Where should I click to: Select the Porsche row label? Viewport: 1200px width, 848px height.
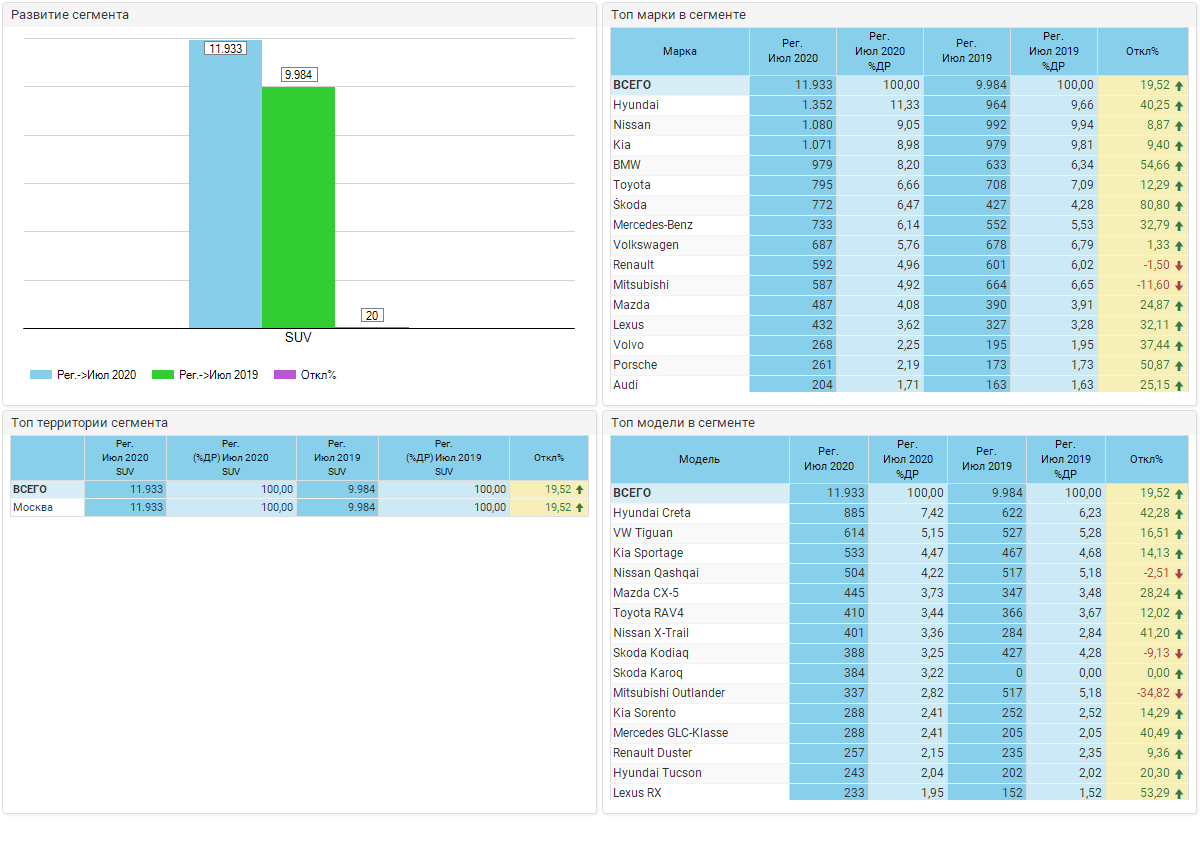(635, 365)
